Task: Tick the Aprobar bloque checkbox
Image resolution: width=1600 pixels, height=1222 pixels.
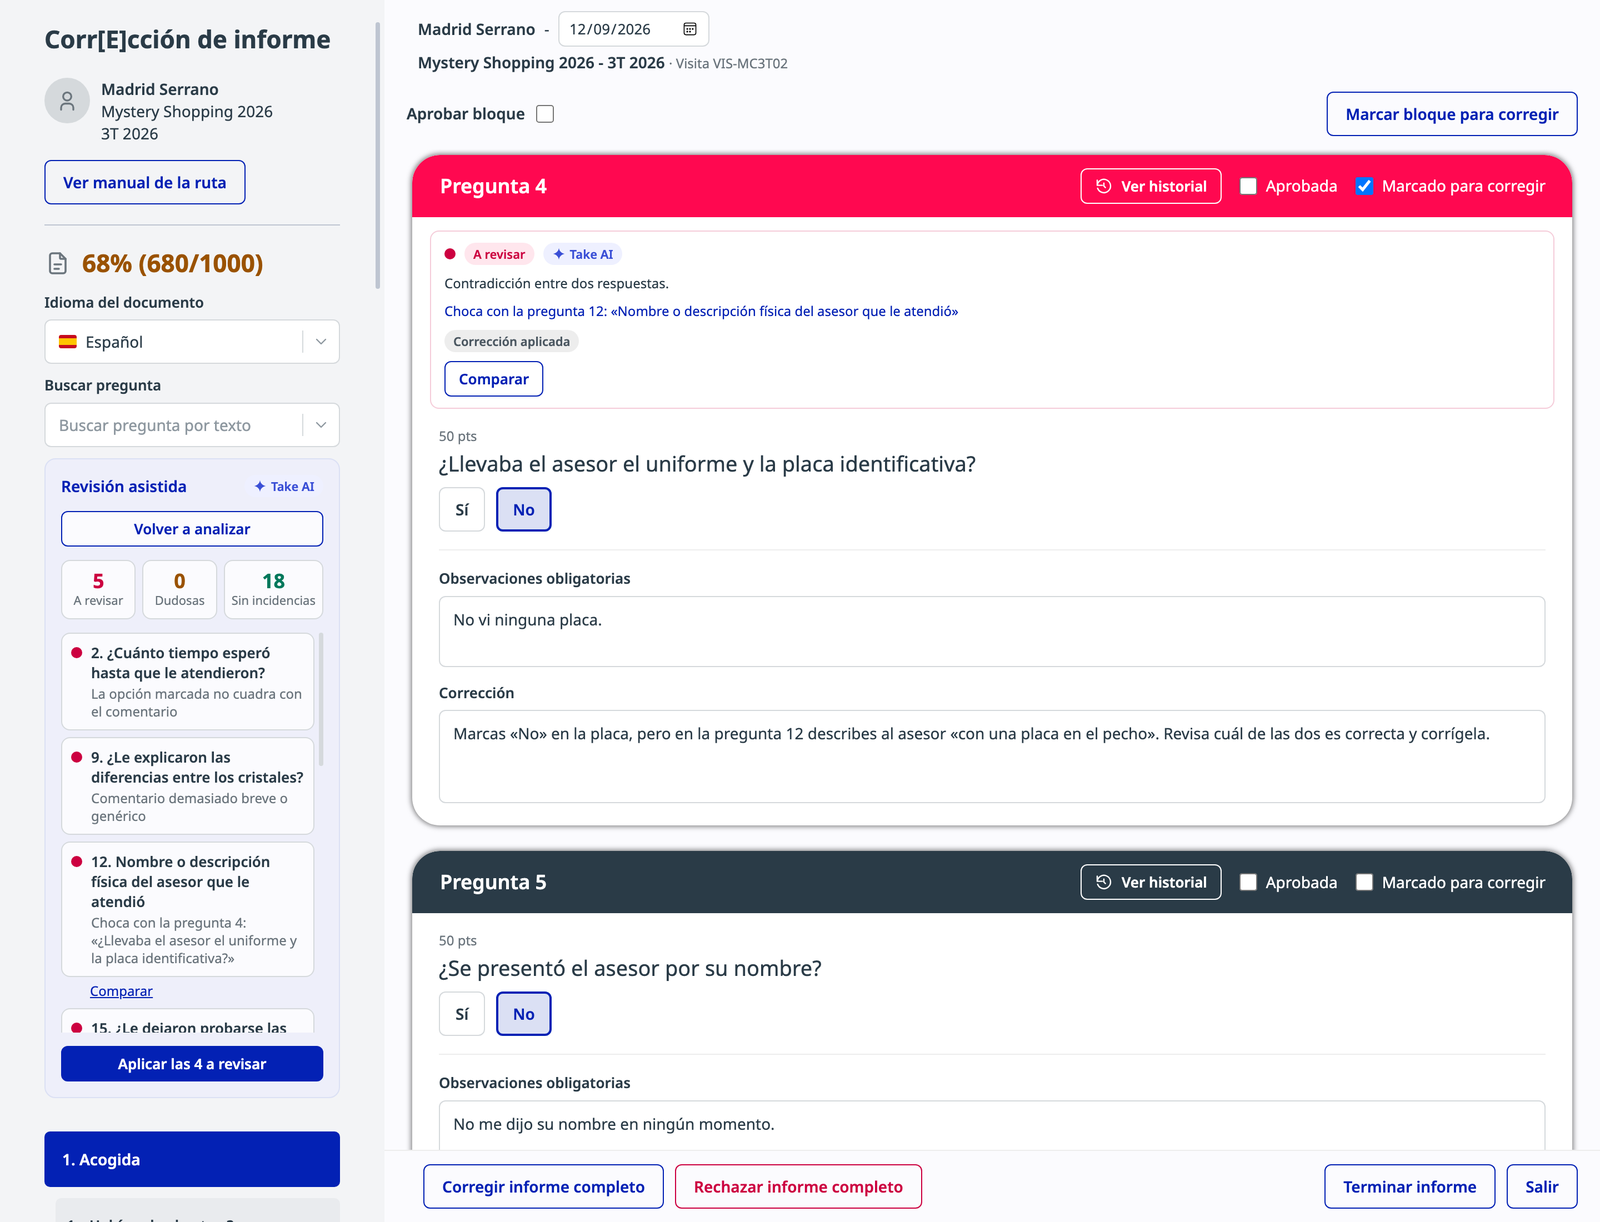Action: (x=545, y=114)
